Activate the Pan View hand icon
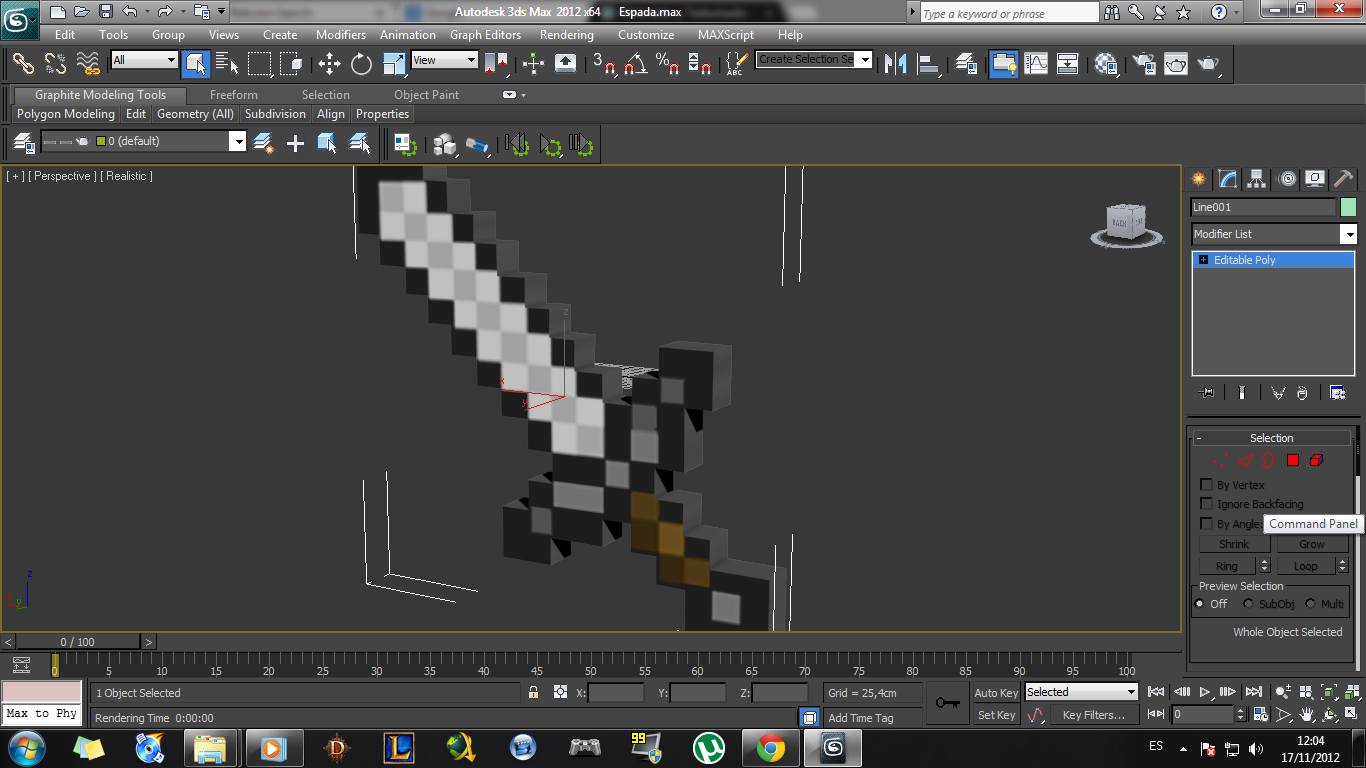 coord(1306,715)
